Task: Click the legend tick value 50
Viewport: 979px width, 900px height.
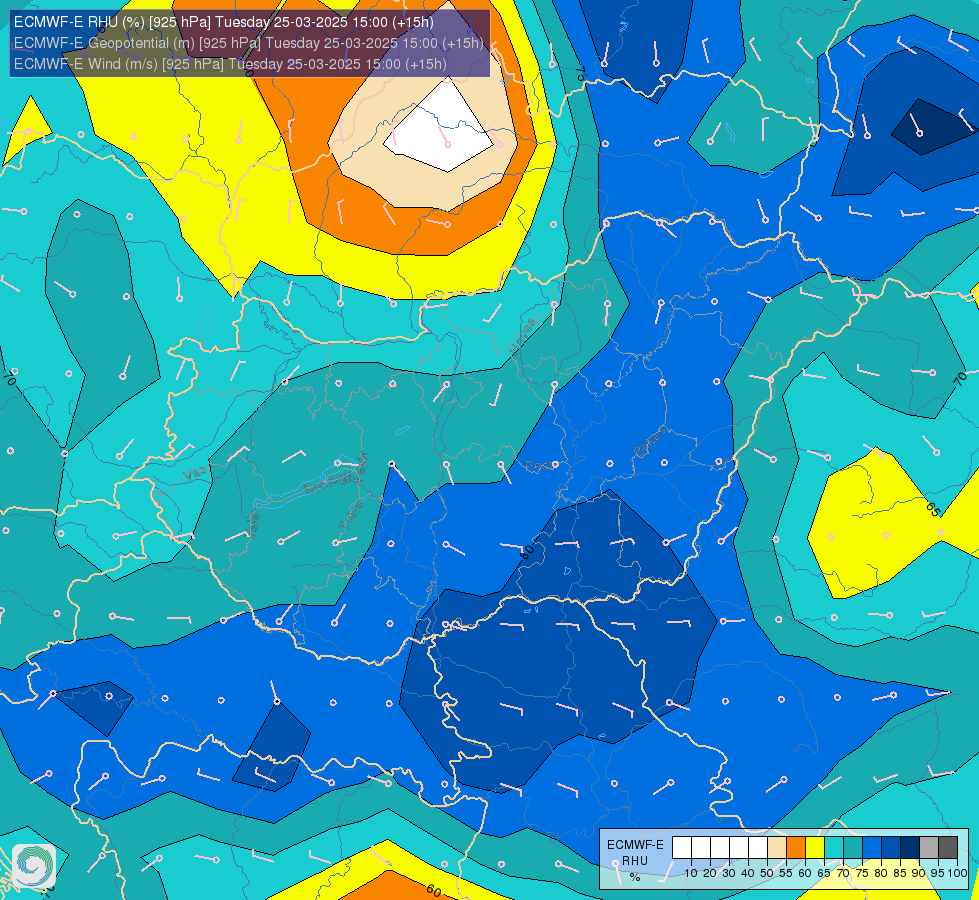Action: point(767,873)
